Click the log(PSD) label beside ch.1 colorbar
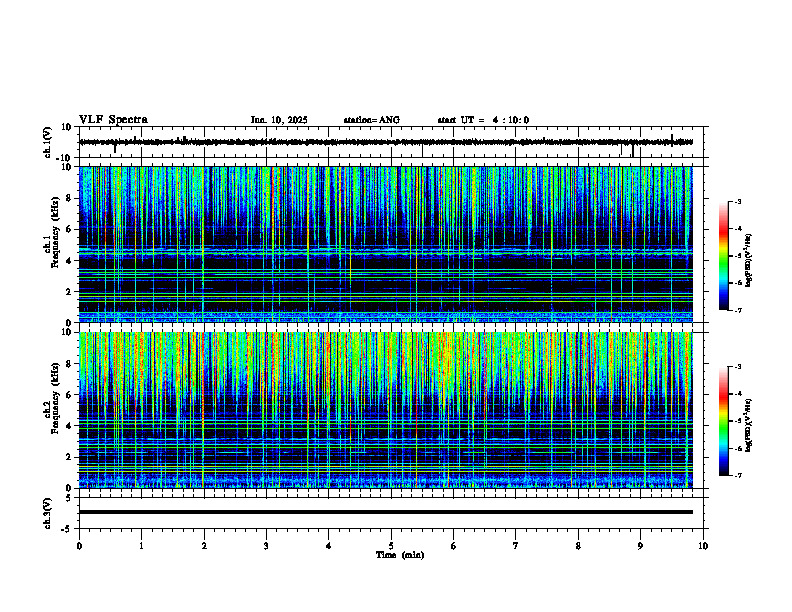792x612 pixels. click(749, 260)
